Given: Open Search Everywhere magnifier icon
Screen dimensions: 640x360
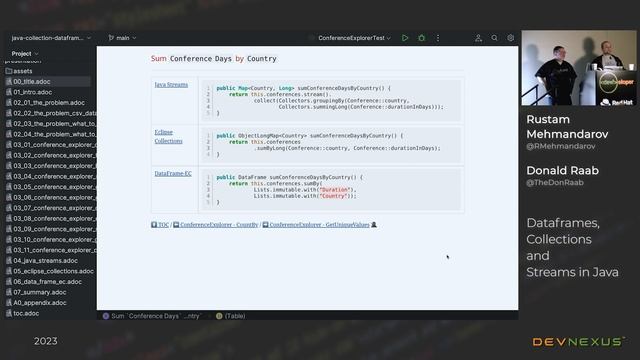Looking at the screenshot, I should click(x=494, y=38).
